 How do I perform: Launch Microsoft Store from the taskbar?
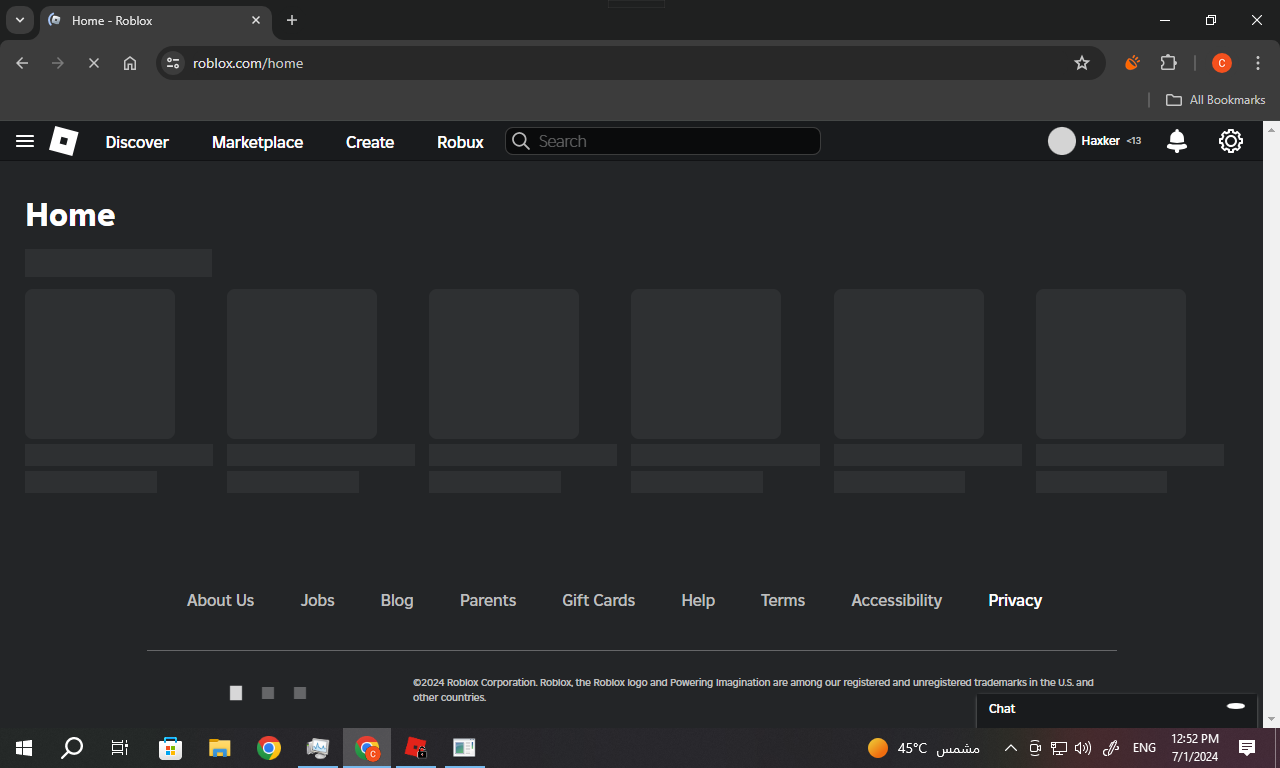[x=171, y=747]
